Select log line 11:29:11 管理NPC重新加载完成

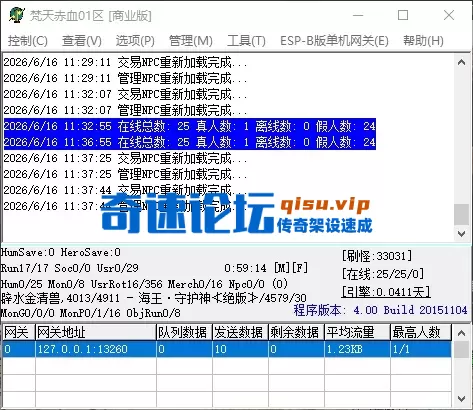[x=125, y=78]
